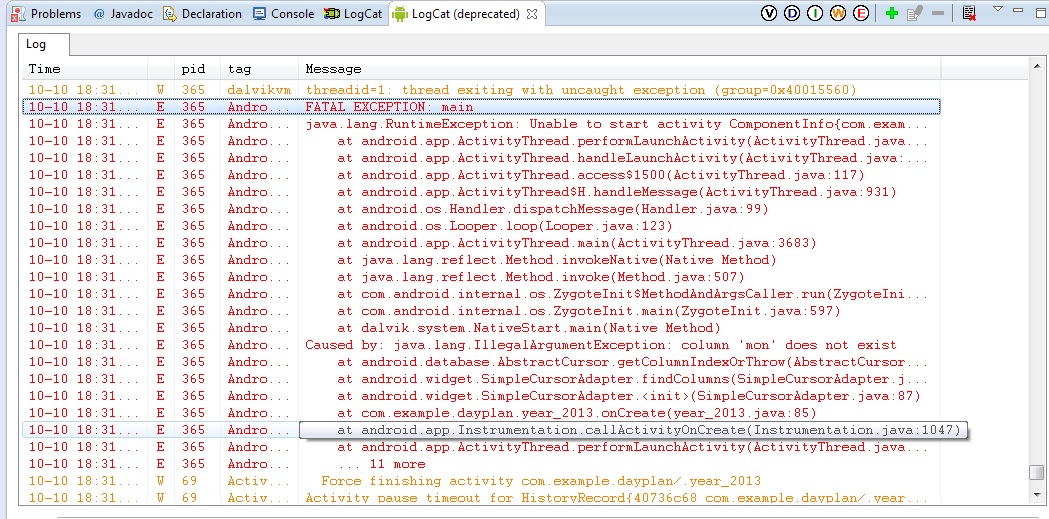Close the LogCat (deprecated) tab

[533, 13]
